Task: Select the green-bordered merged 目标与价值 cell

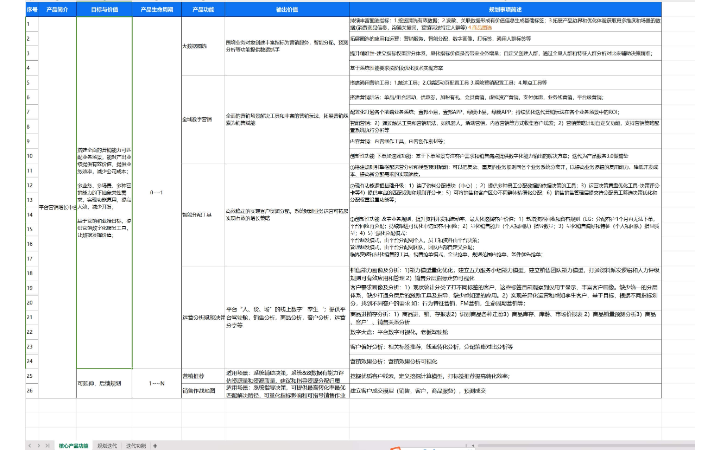Action: click(104, 192)
